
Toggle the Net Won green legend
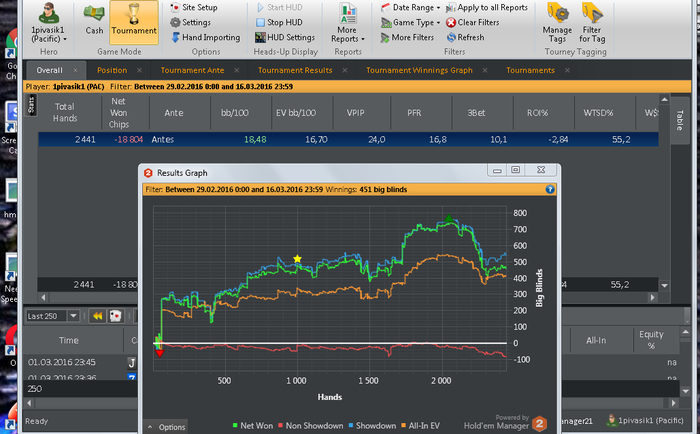(253, 426)
